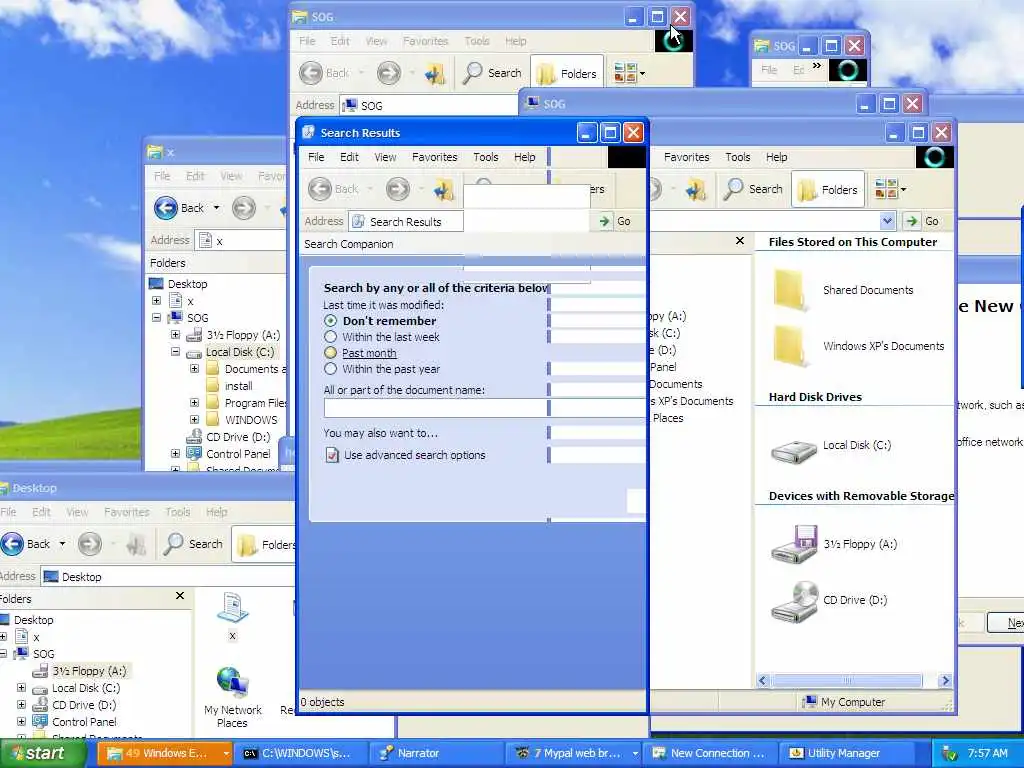The height and width of the screenshot is (768, 1024).
Task: Close the folders pane in My Computer window
Action: (739, 241)
